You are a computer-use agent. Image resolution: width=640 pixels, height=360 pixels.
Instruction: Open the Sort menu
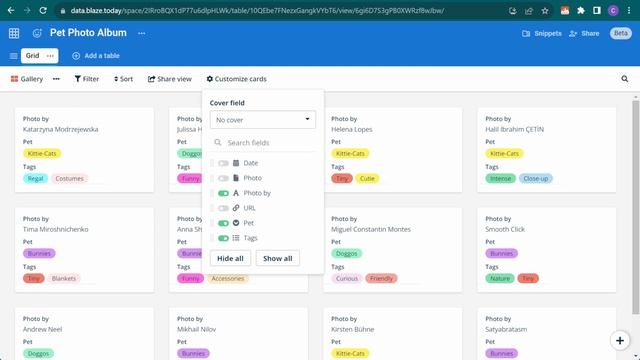click(123, 79)
